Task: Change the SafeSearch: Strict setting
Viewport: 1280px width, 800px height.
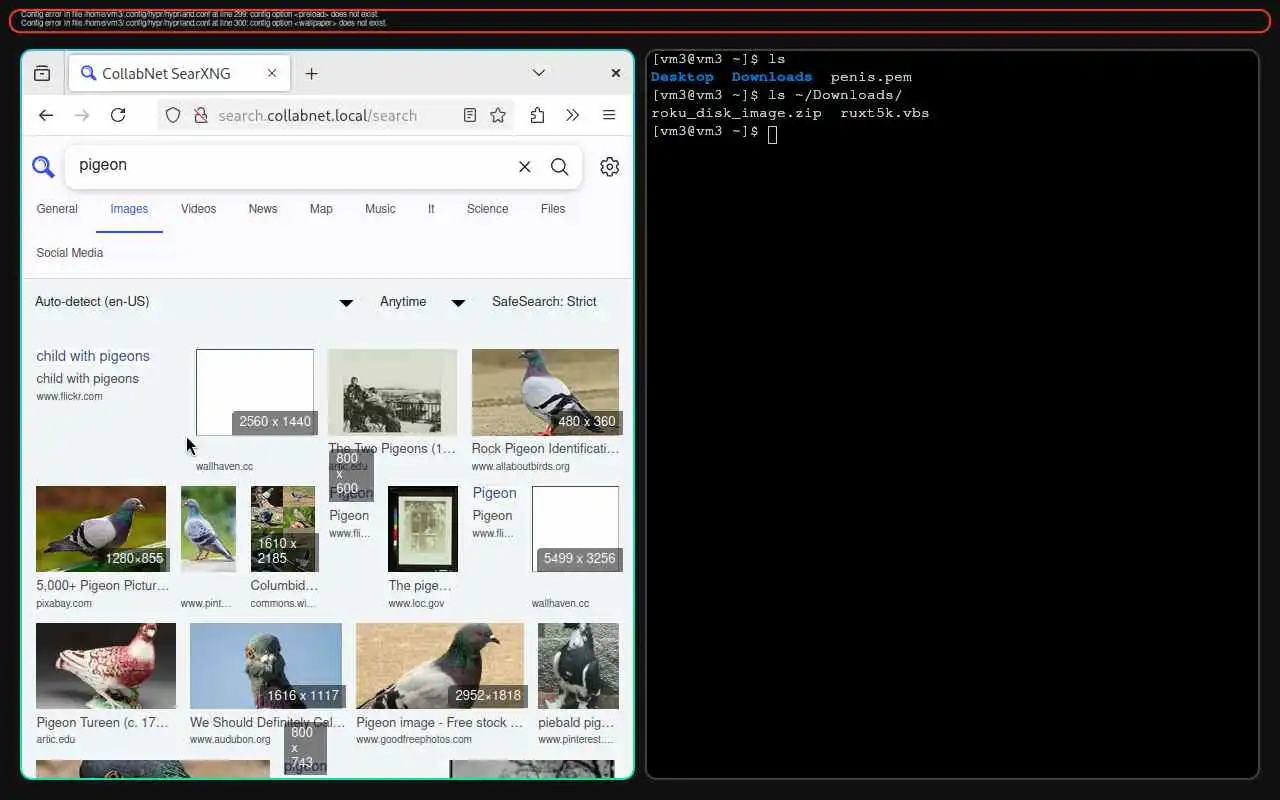Action: (544, 301)
